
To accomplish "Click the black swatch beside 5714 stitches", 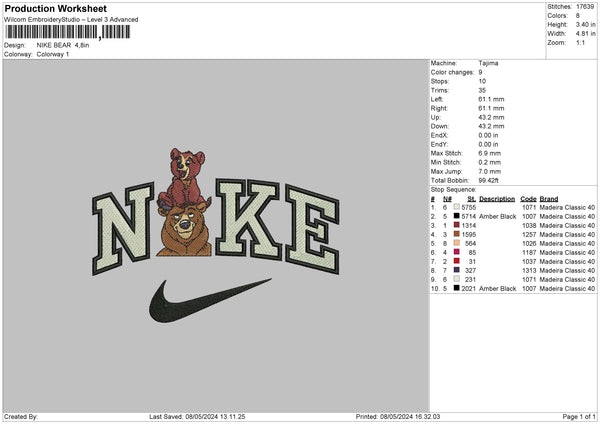I will (457, 216).
